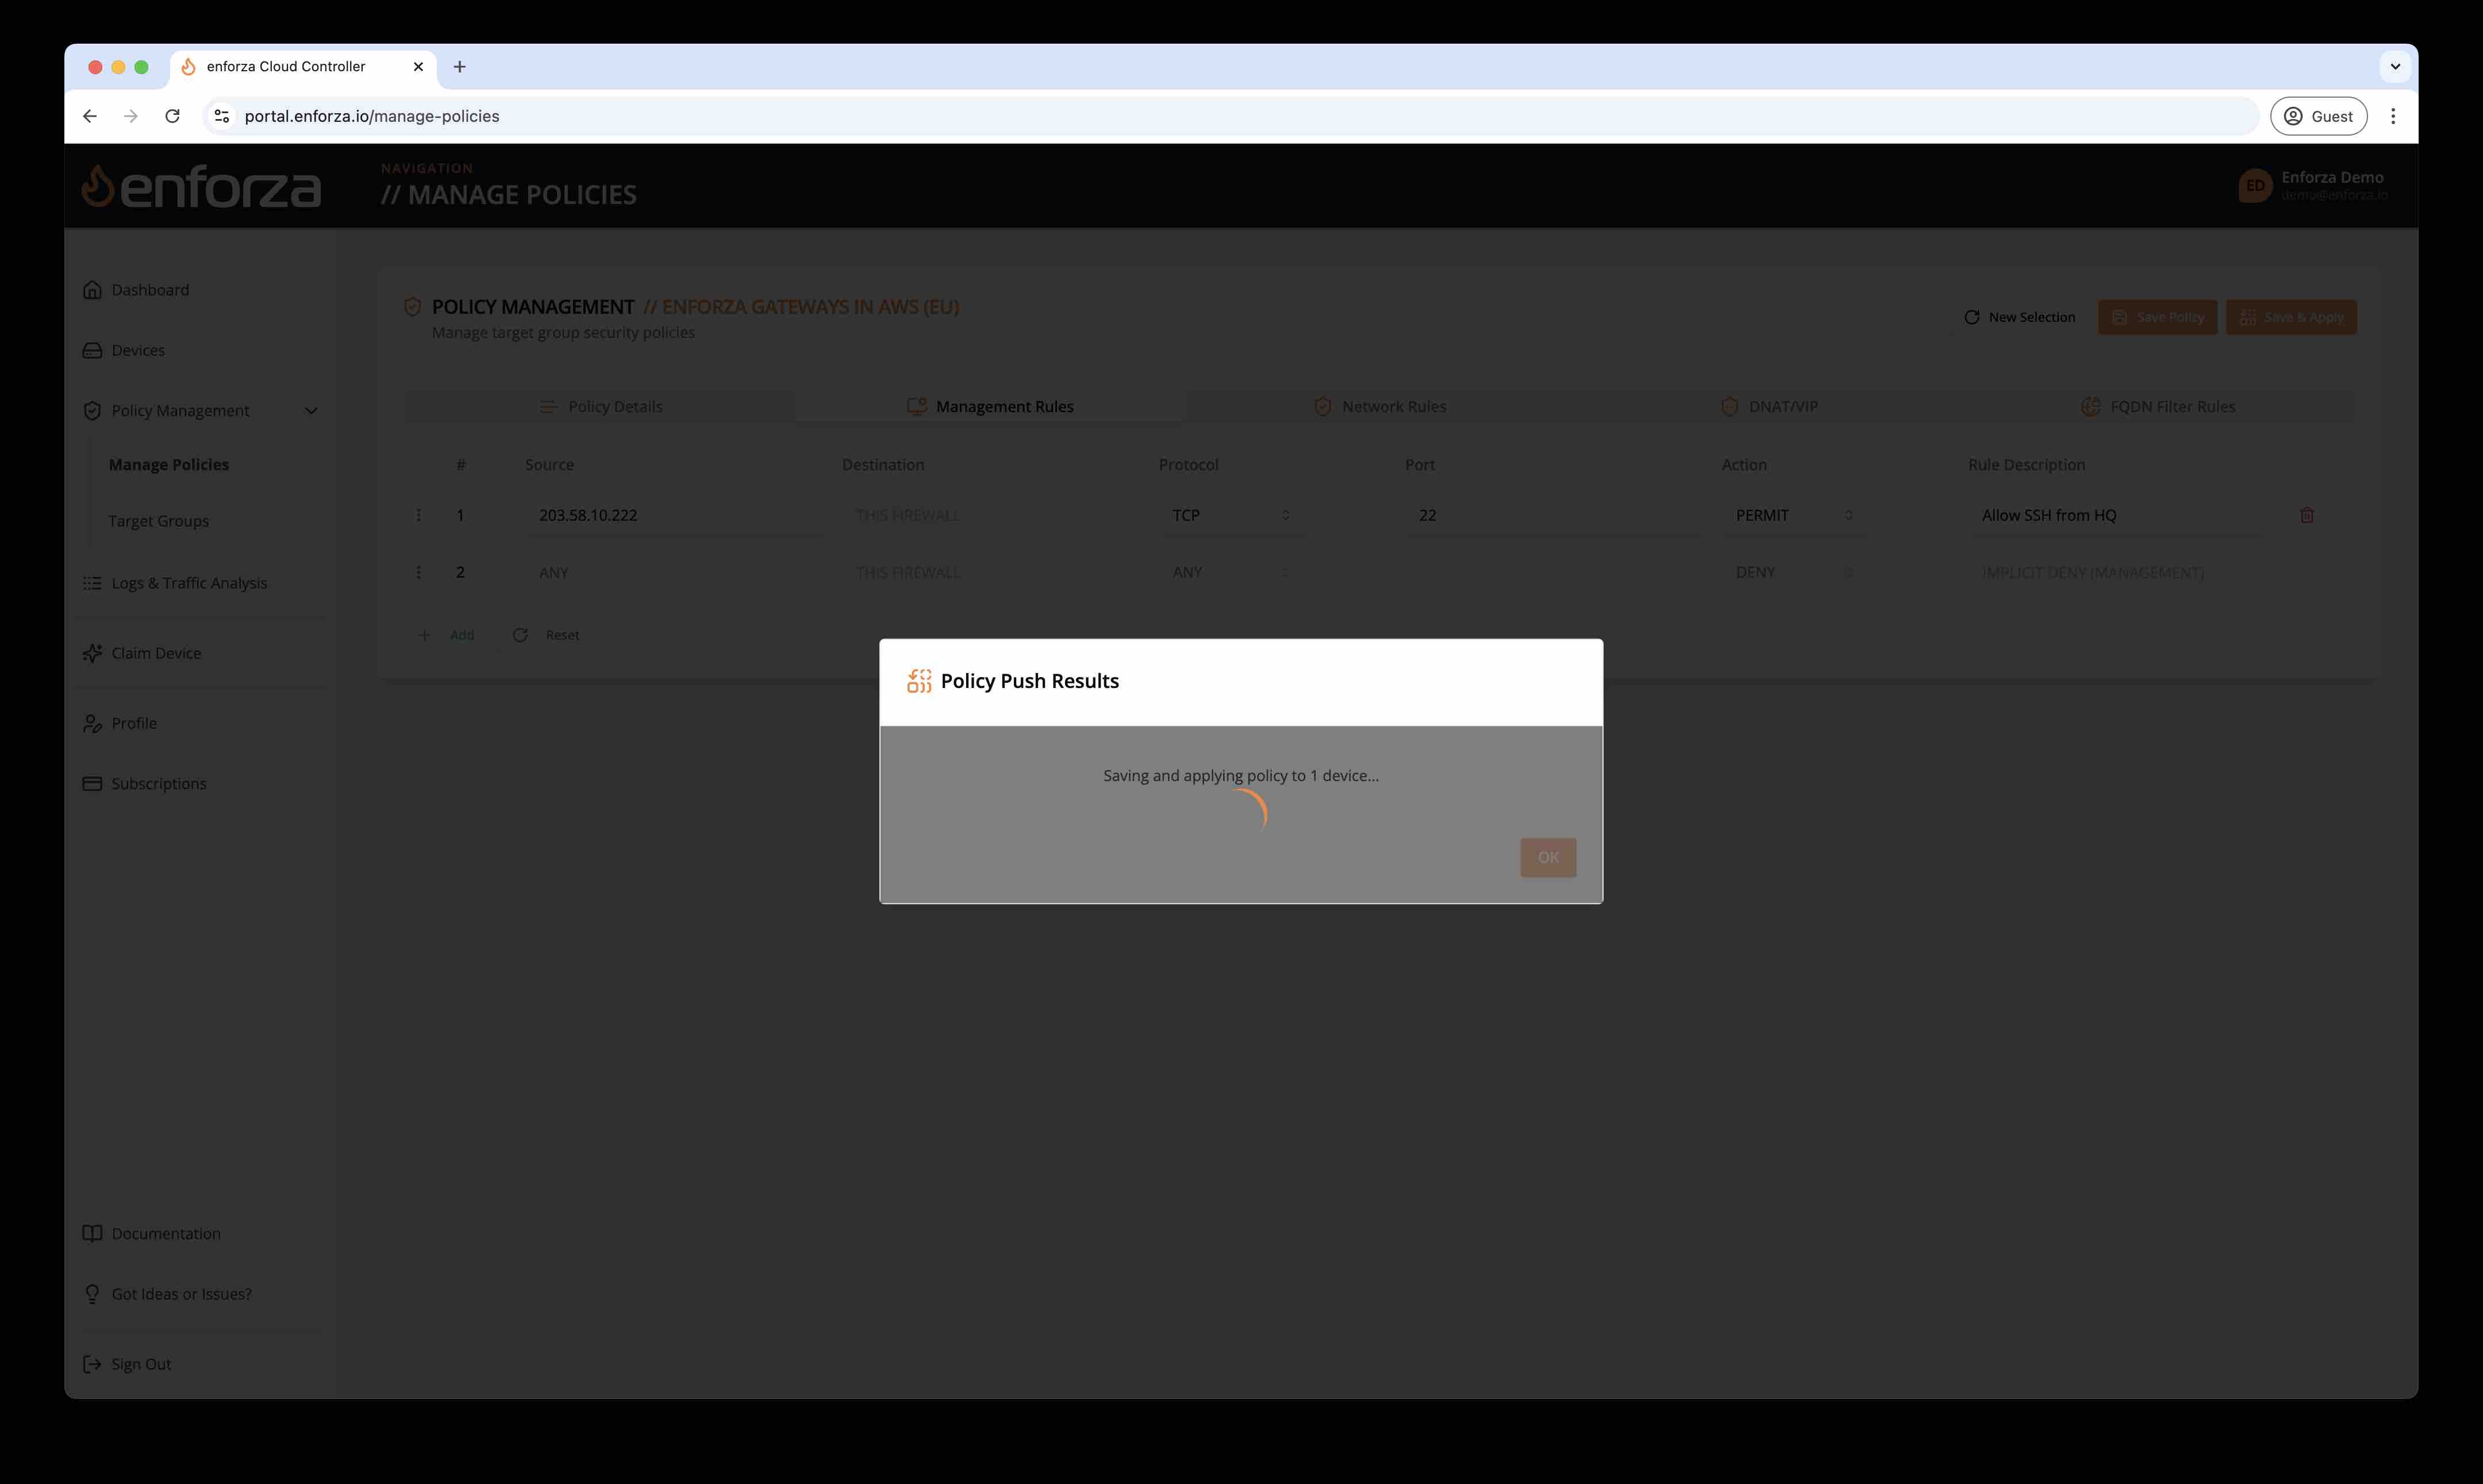Switch to the Policy Details tab

click(600, 407)
